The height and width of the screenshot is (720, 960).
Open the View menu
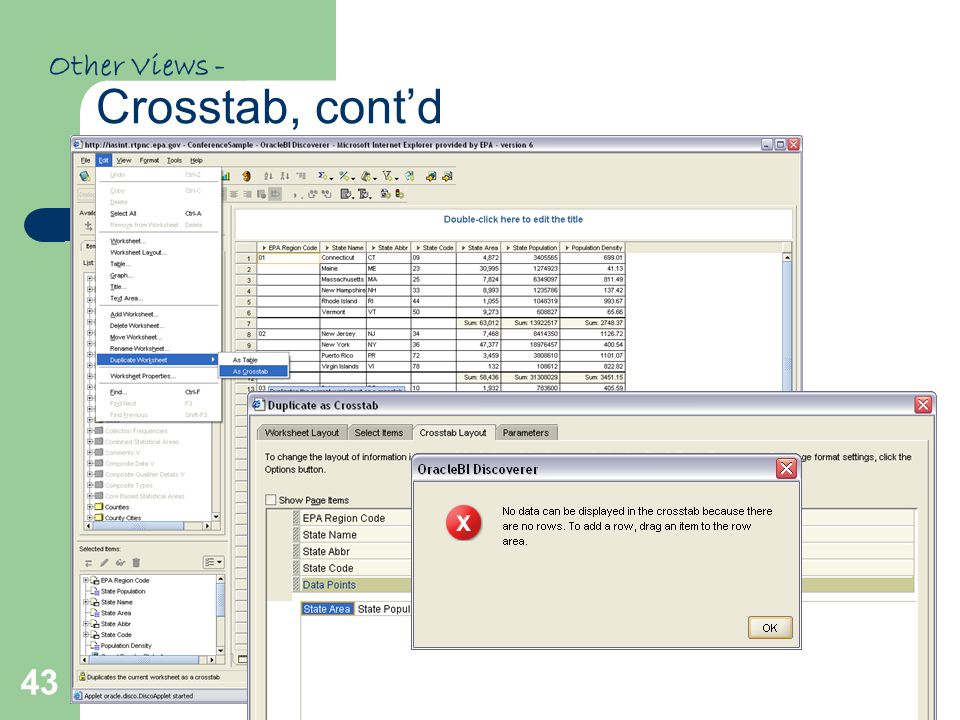124,160
